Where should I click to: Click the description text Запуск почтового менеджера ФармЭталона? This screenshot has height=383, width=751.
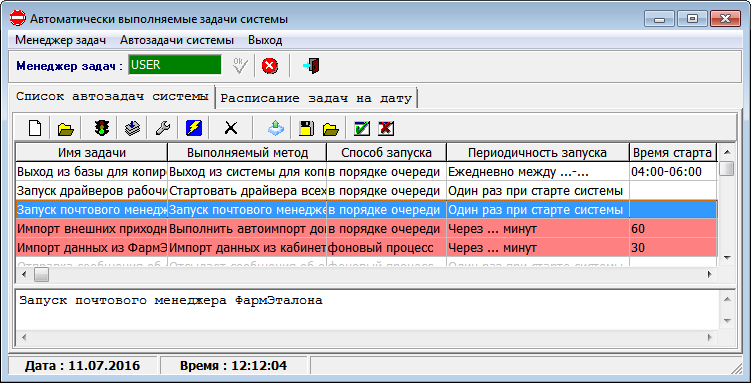(x=171, y=301)
